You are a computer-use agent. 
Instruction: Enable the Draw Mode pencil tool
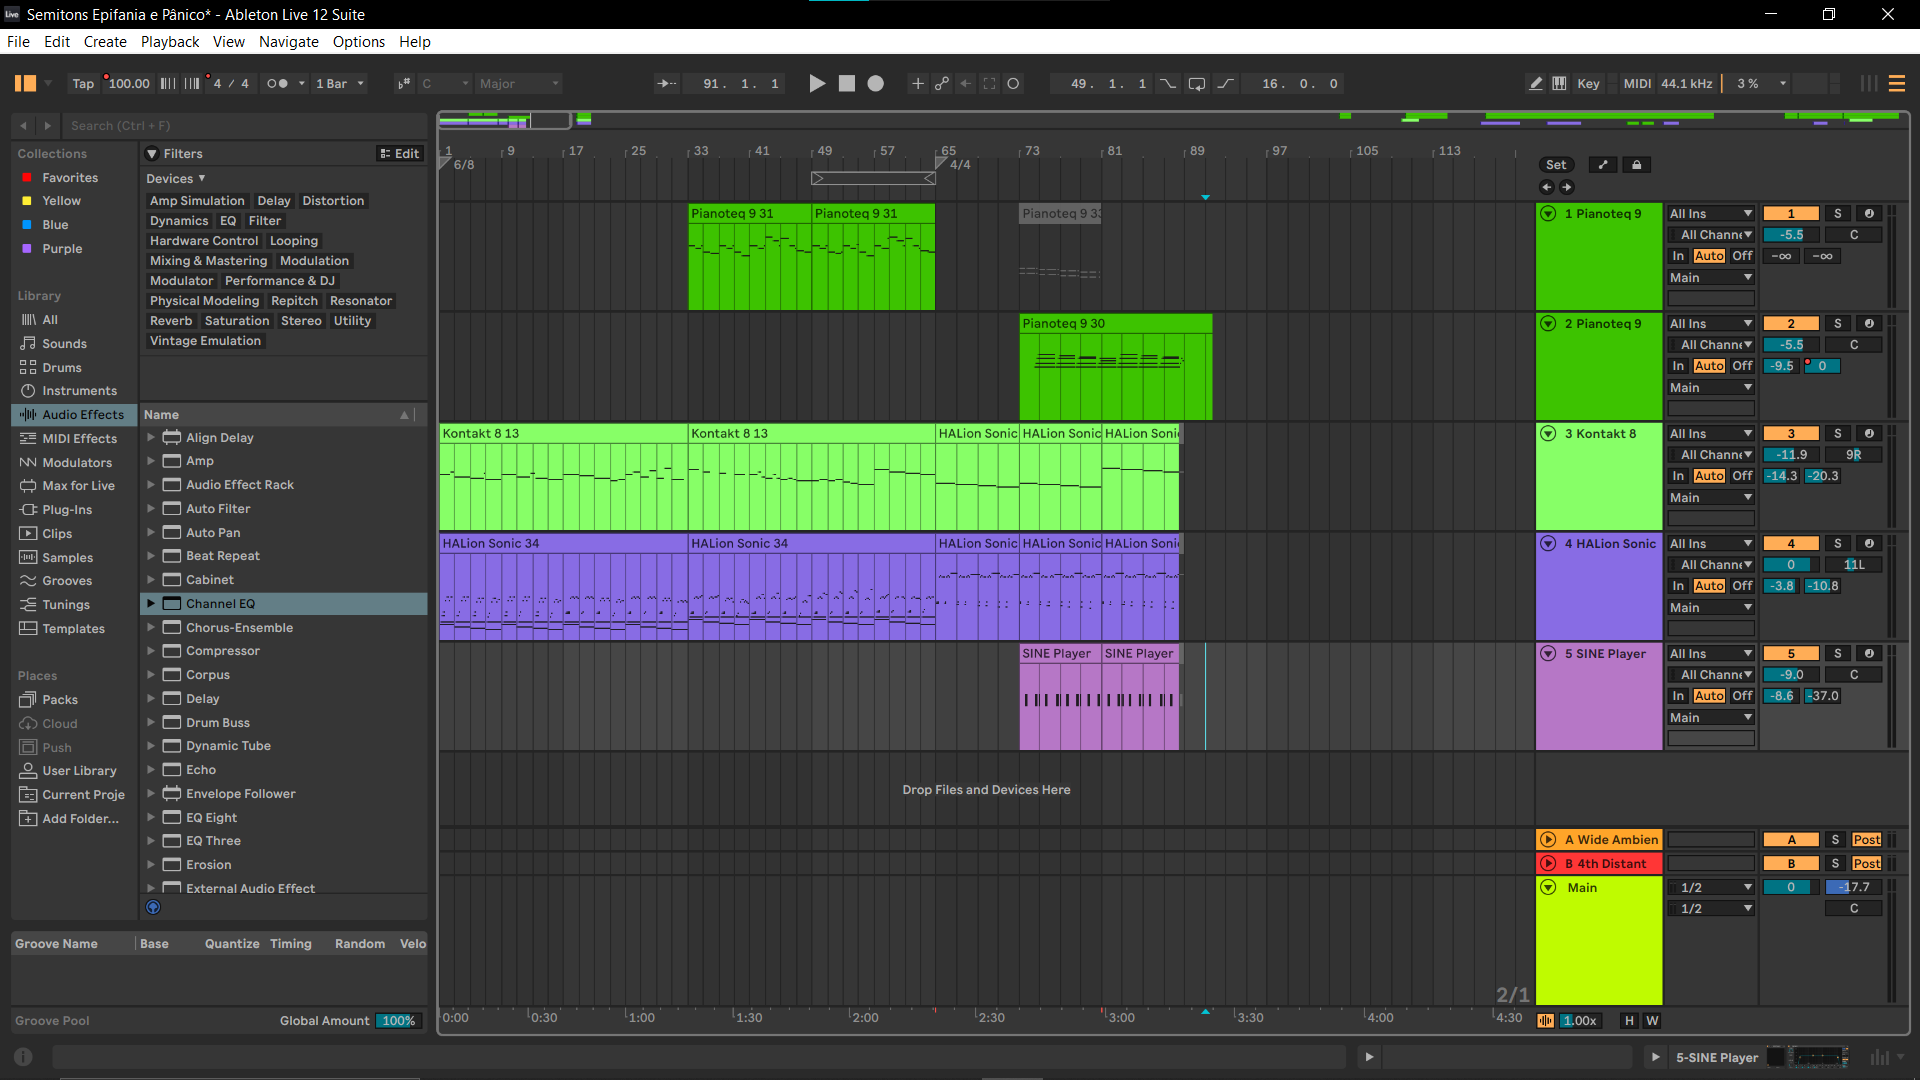[x=1536, y=84]
